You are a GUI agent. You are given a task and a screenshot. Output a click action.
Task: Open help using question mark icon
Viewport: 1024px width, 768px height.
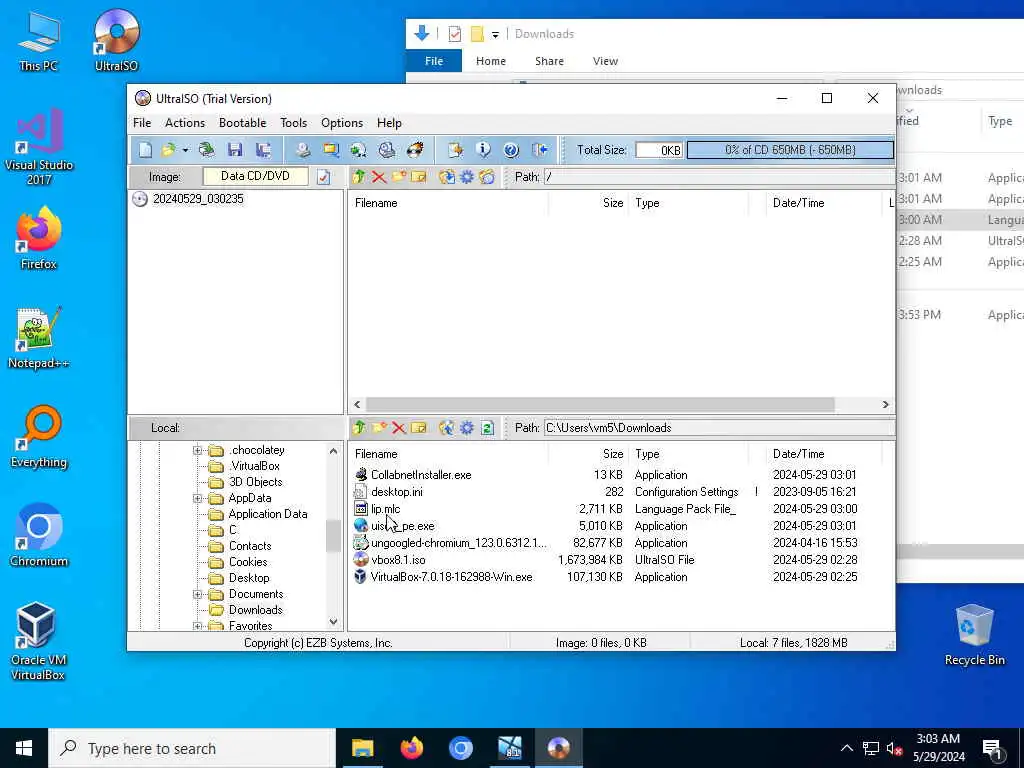coord(511,150)
